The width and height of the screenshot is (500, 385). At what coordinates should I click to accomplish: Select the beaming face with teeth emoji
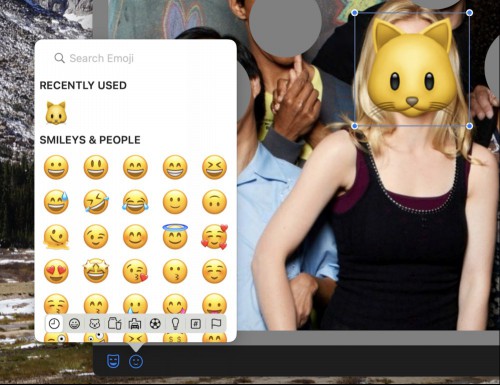(x=175, y=167)
